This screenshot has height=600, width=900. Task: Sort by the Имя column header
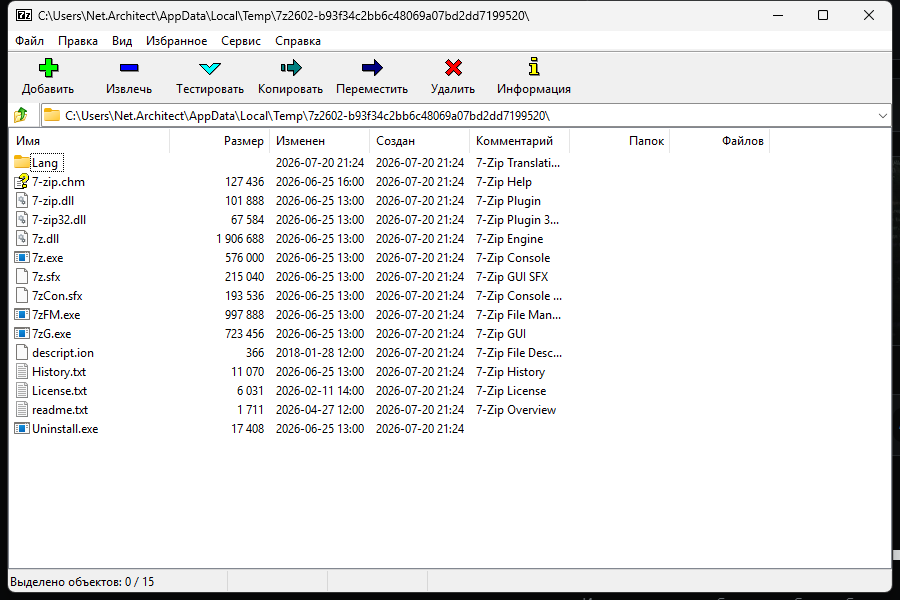(x=90, y=141)
